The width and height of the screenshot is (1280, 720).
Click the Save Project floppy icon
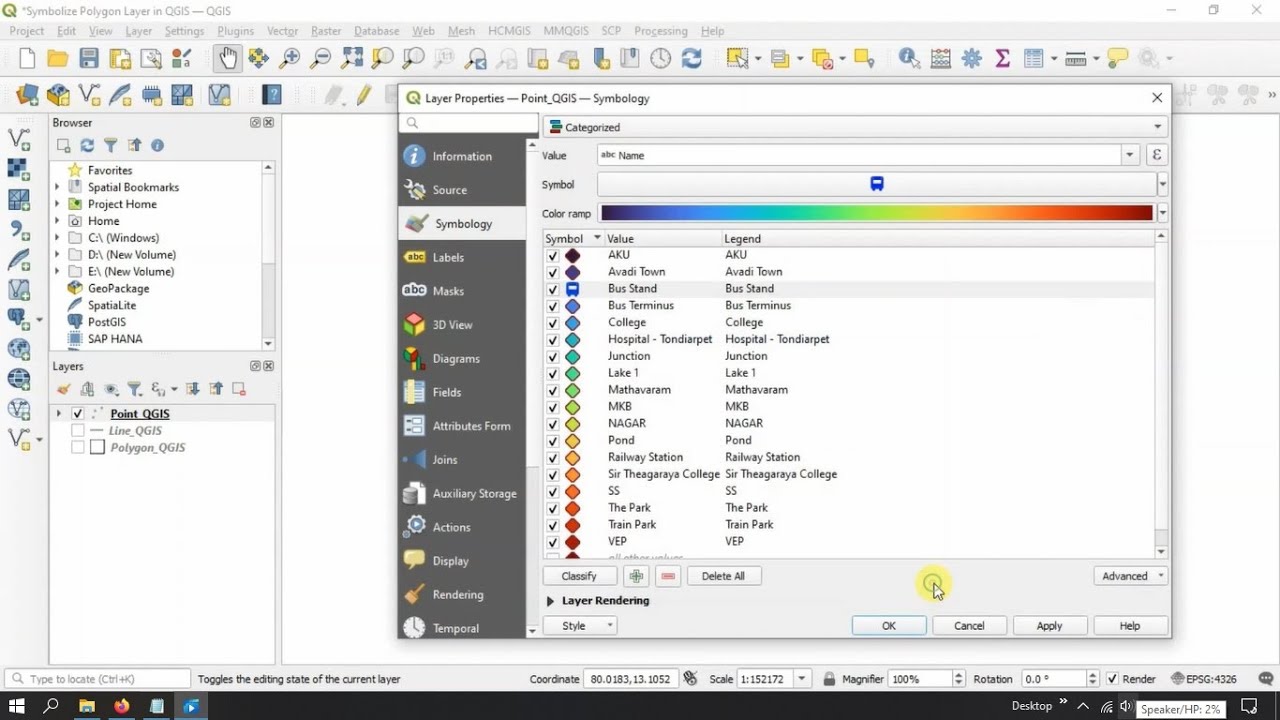[x=89, y=58]
